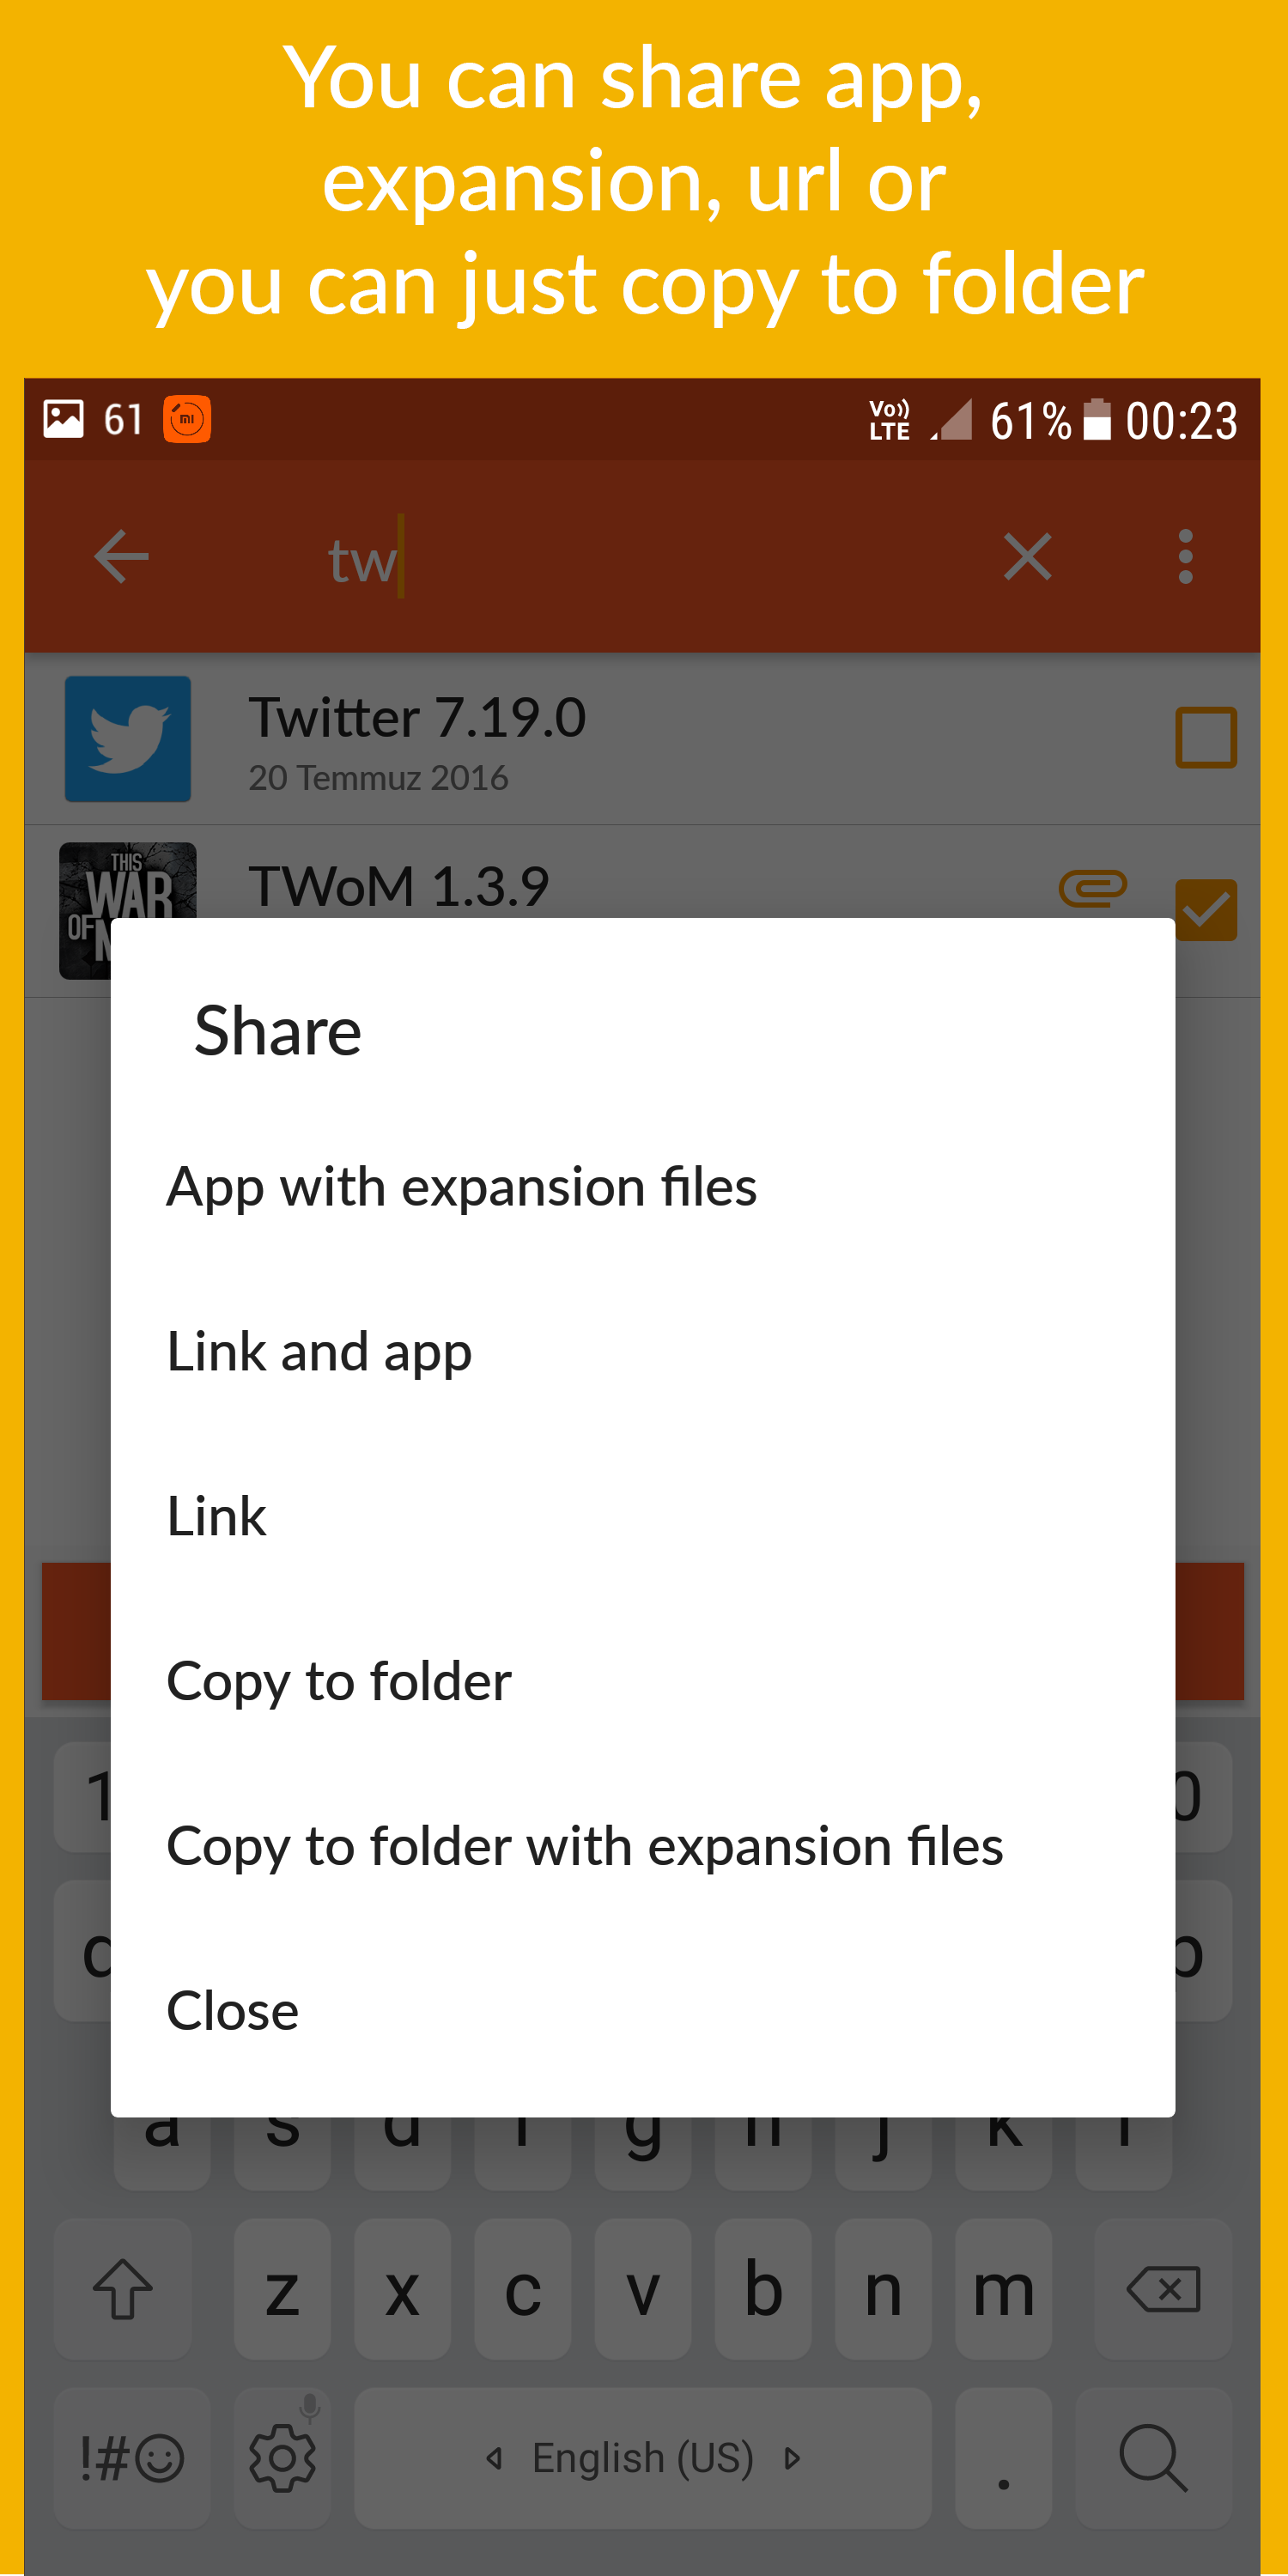
Task: Tap the keyboard backspace key
Action: (1163, 2289)
